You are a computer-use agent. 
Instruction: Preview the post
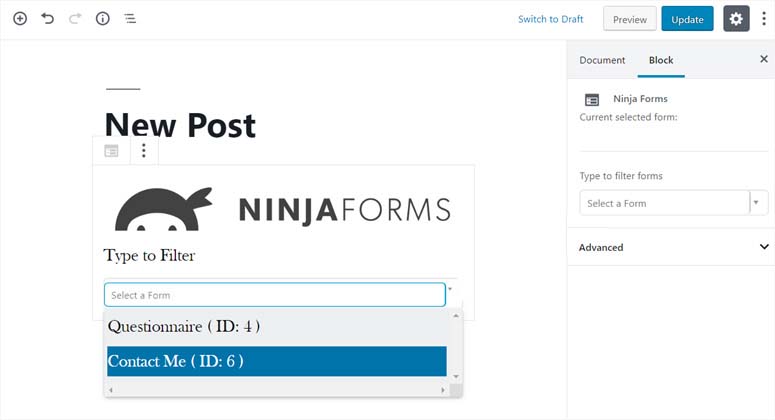click(630, 19)
